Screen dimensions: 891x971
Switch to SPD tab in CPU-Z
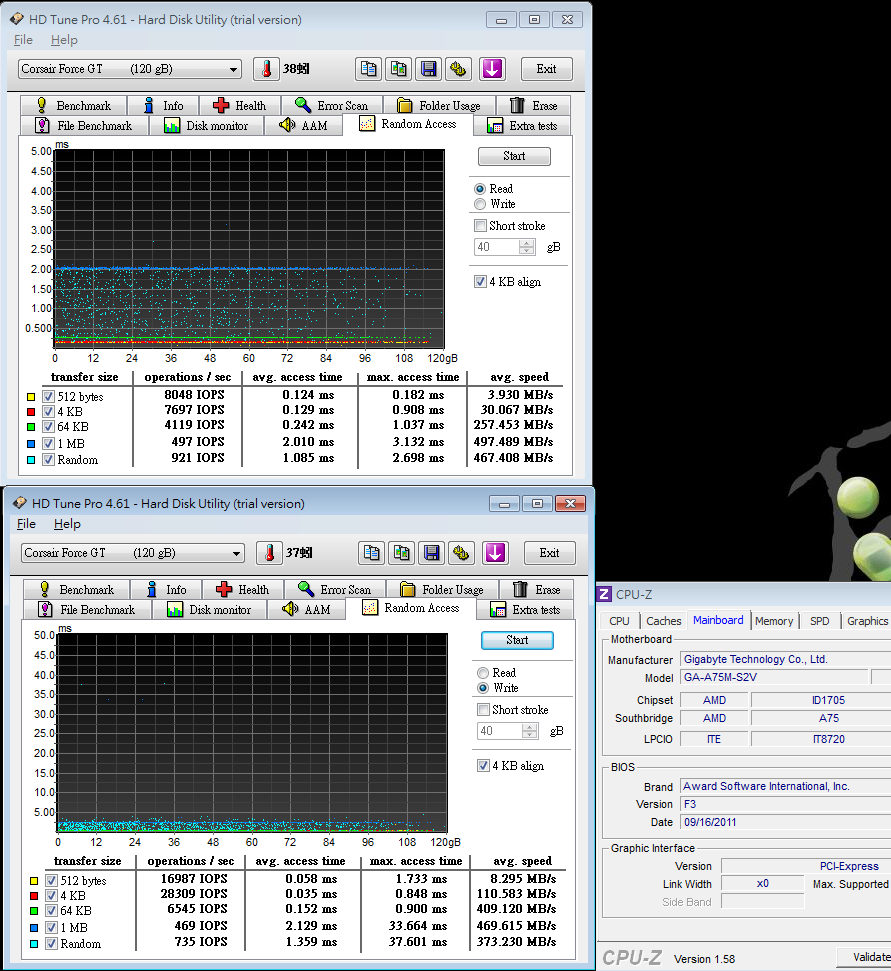(819, 621)
